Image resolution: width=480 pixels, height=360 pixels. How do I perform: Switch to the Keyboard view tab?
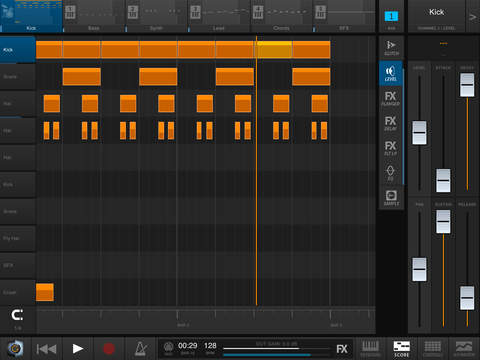pyautogui.click(x=370, y=349)
